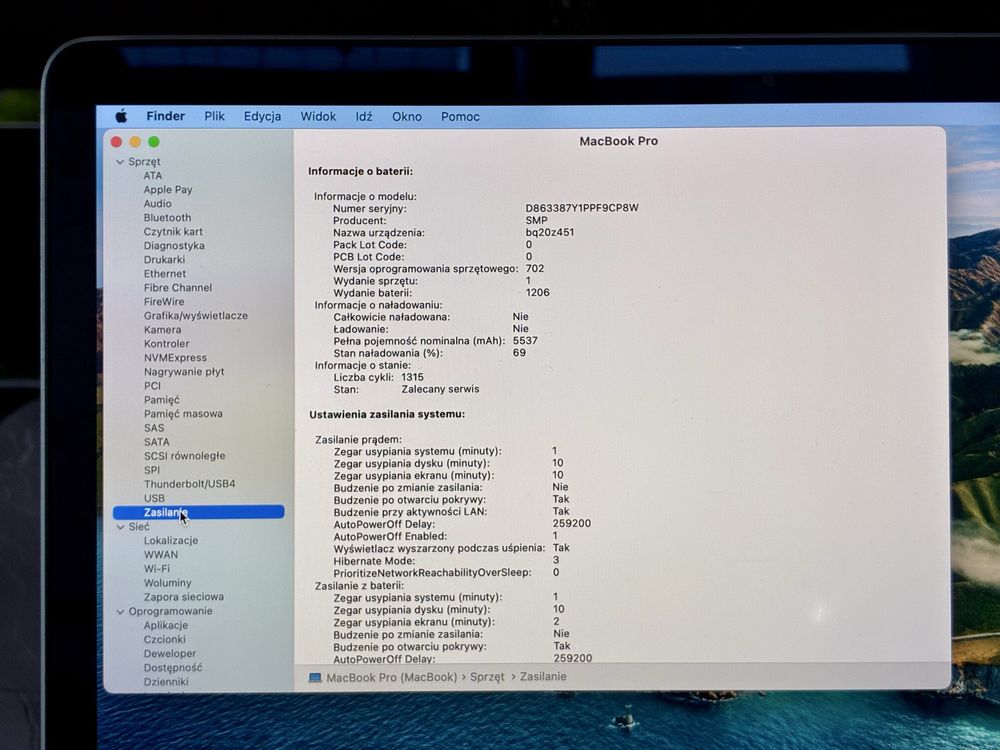Open the Okno menu
Screen dimensions: 1000x750
[x=406, y=117]
